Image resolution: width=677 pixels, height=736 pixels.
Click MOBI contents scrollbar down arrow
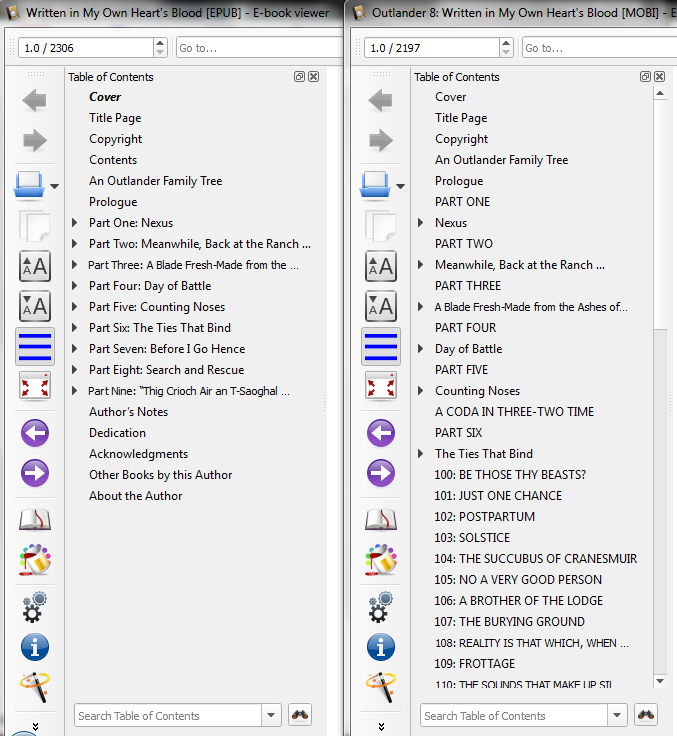(660, 681)
